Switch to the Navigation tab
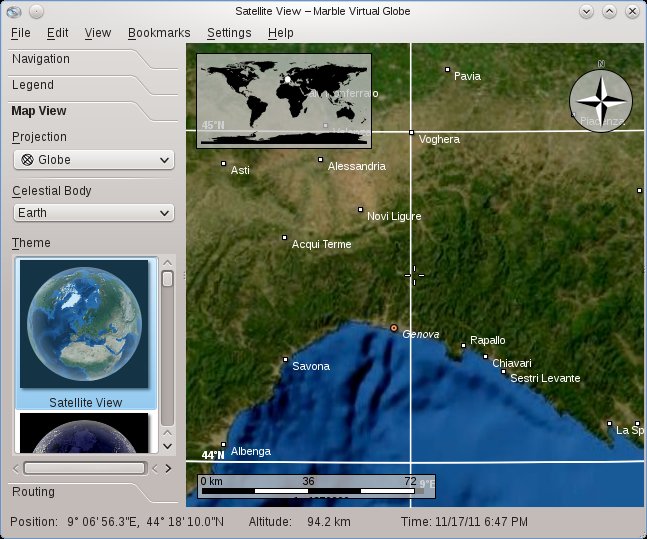647x539 pixels. pyautogui.click(x=41, y=59)
